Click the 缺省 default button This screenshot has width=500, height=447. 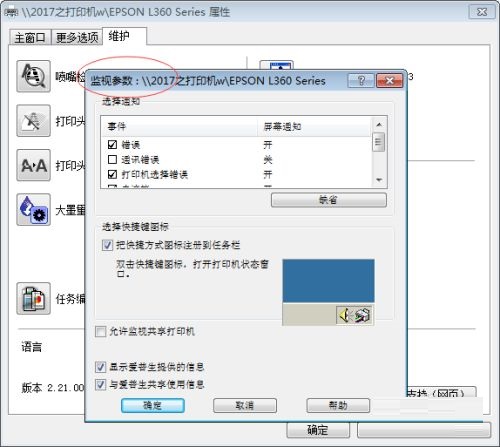click(x=329, y=200)
